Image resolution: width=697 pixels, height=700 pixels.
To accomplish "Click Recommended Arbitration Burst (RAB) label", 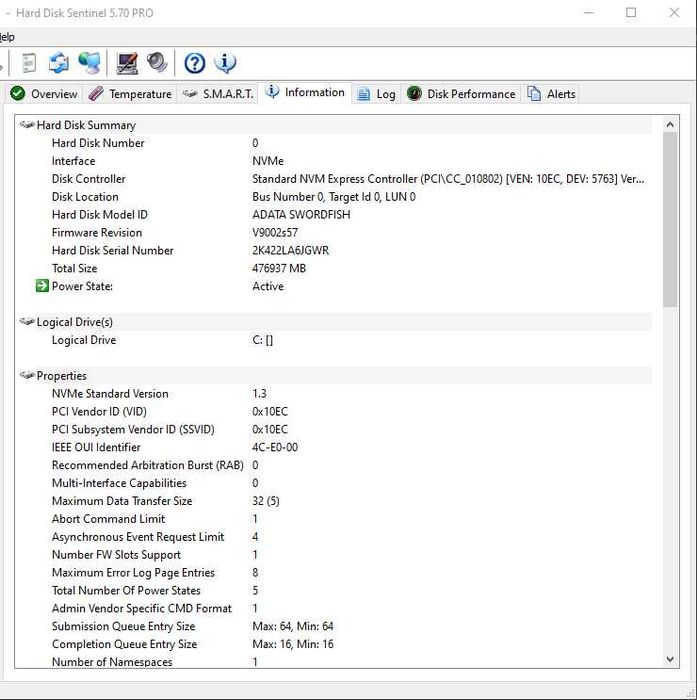I will [148, 465].
